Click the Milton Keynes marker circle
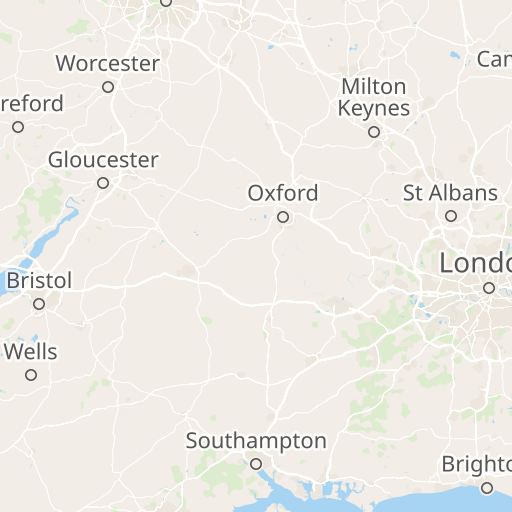 [374, 132]
